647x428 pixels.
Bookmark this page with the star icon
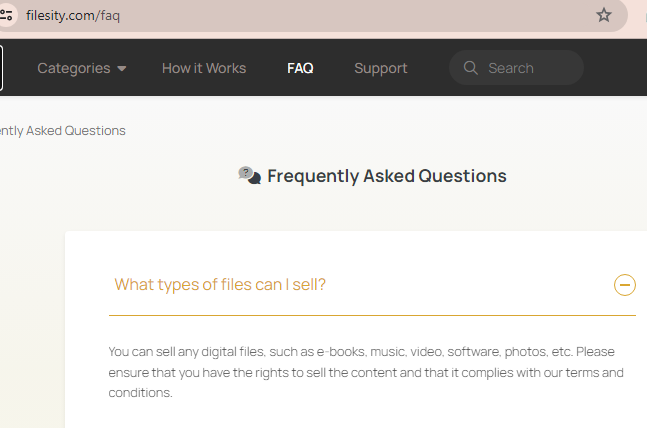point(604,15)
